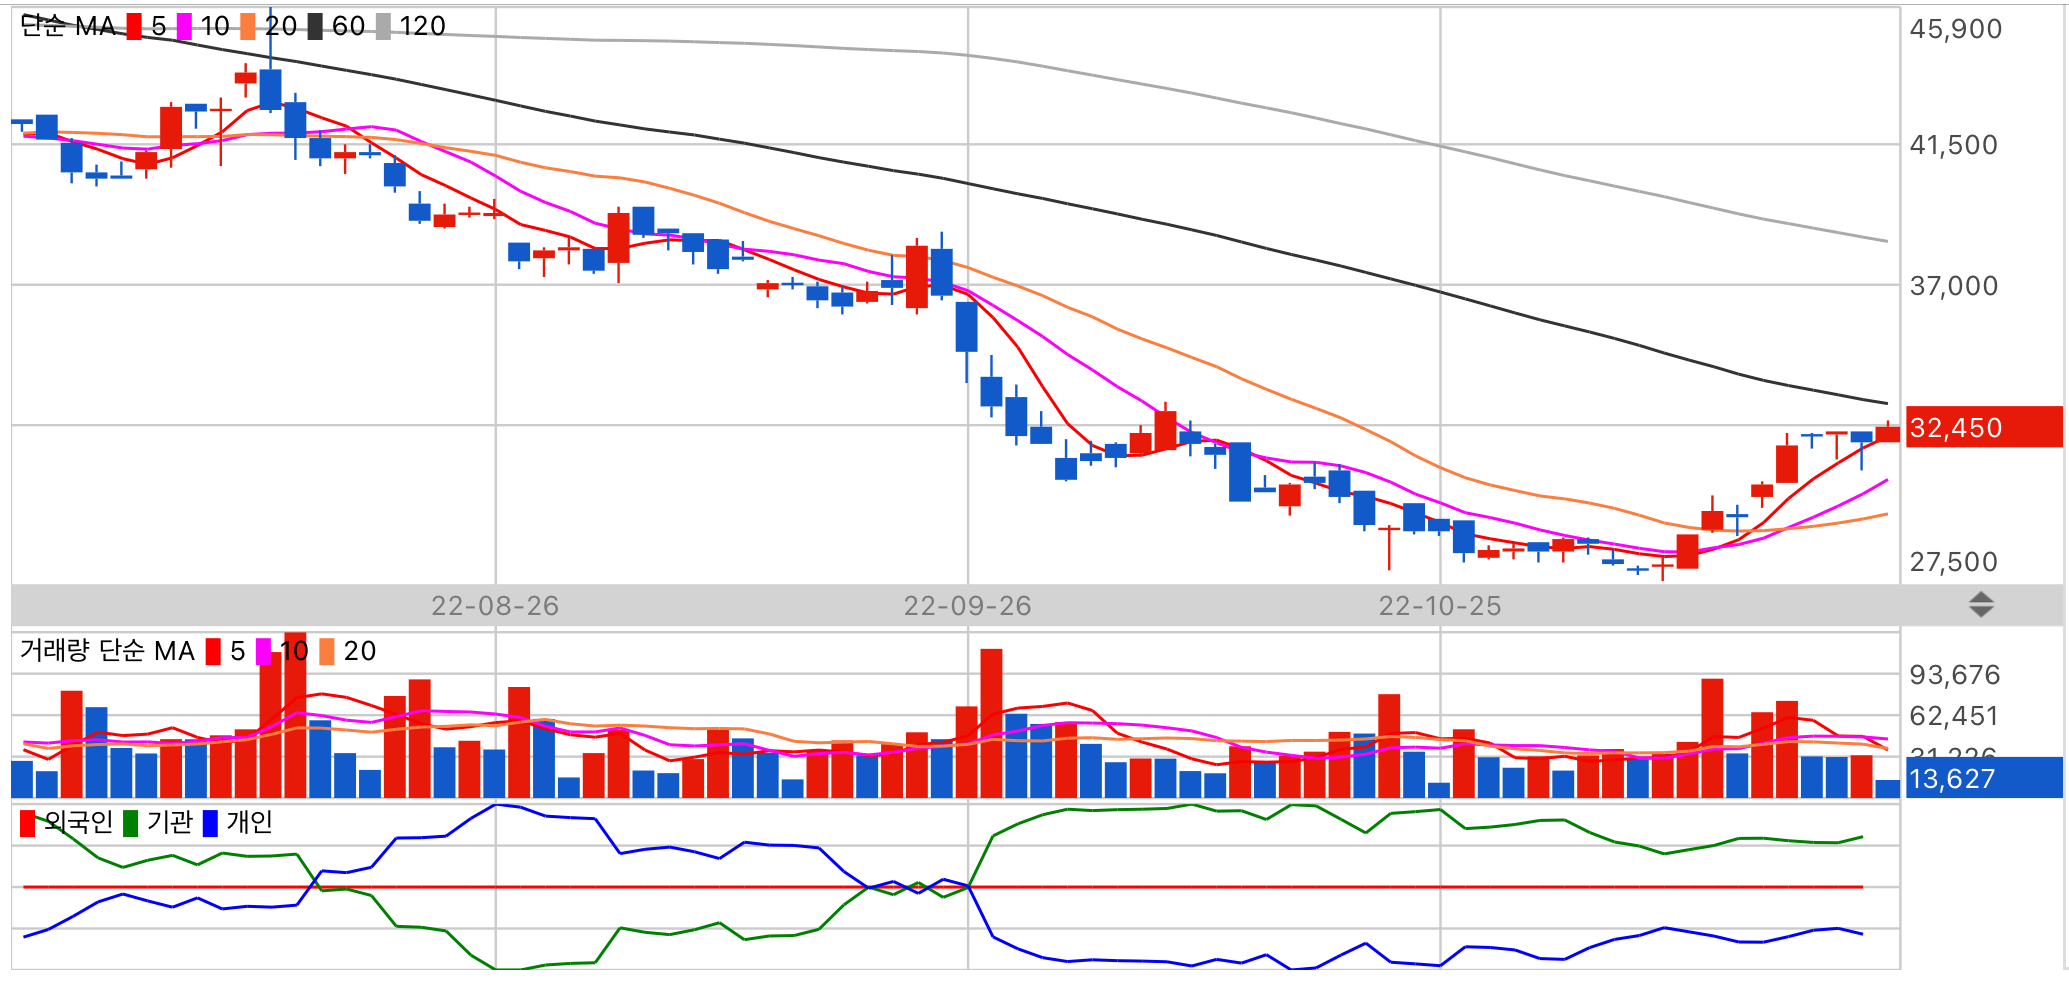Screen dimensions: 2069x982
Task: Click the 62,451 volume axis label
Action: click(1953, 716)
